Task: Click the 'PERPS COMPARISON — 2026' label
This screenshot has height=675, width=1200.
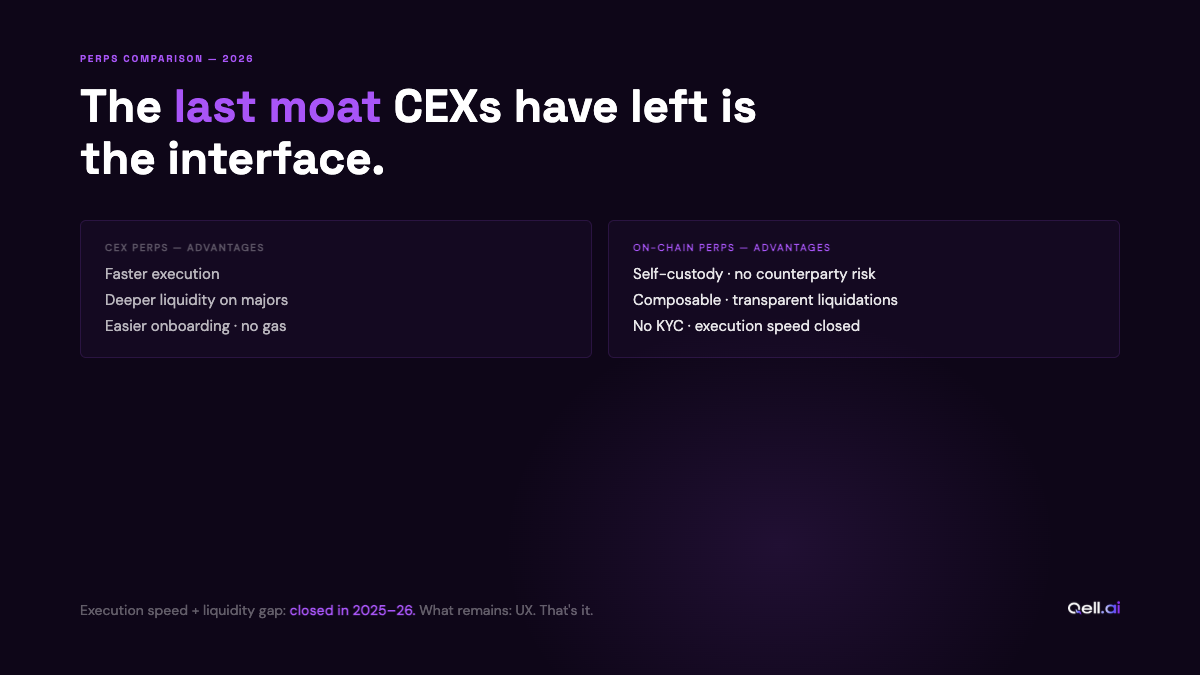Action: pyautogui.click(x=167, y=59)
